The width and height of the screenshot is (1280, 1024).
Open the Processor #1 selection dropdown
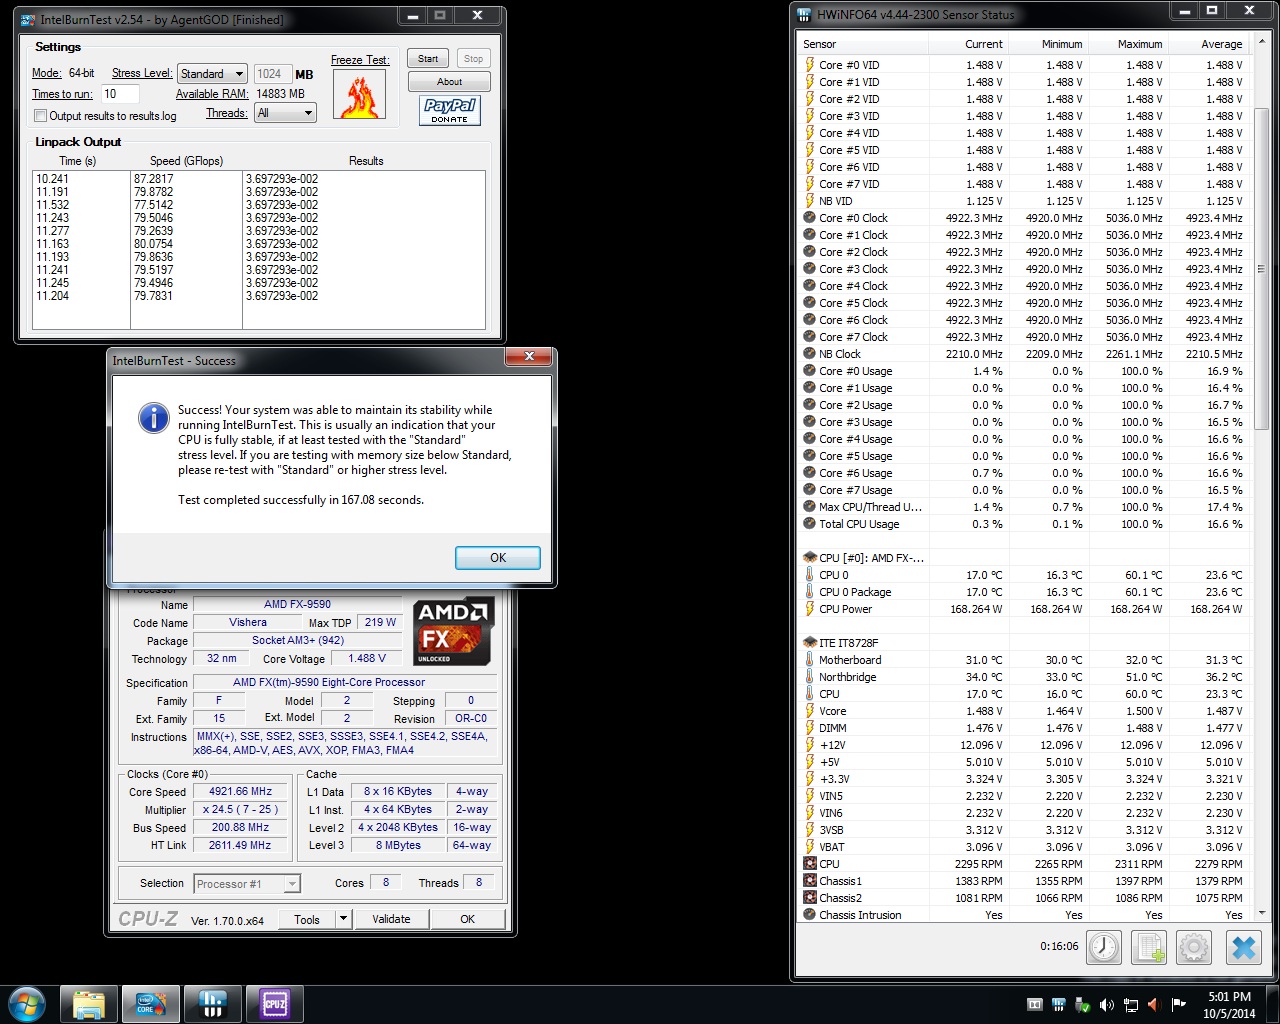(247, 884)
